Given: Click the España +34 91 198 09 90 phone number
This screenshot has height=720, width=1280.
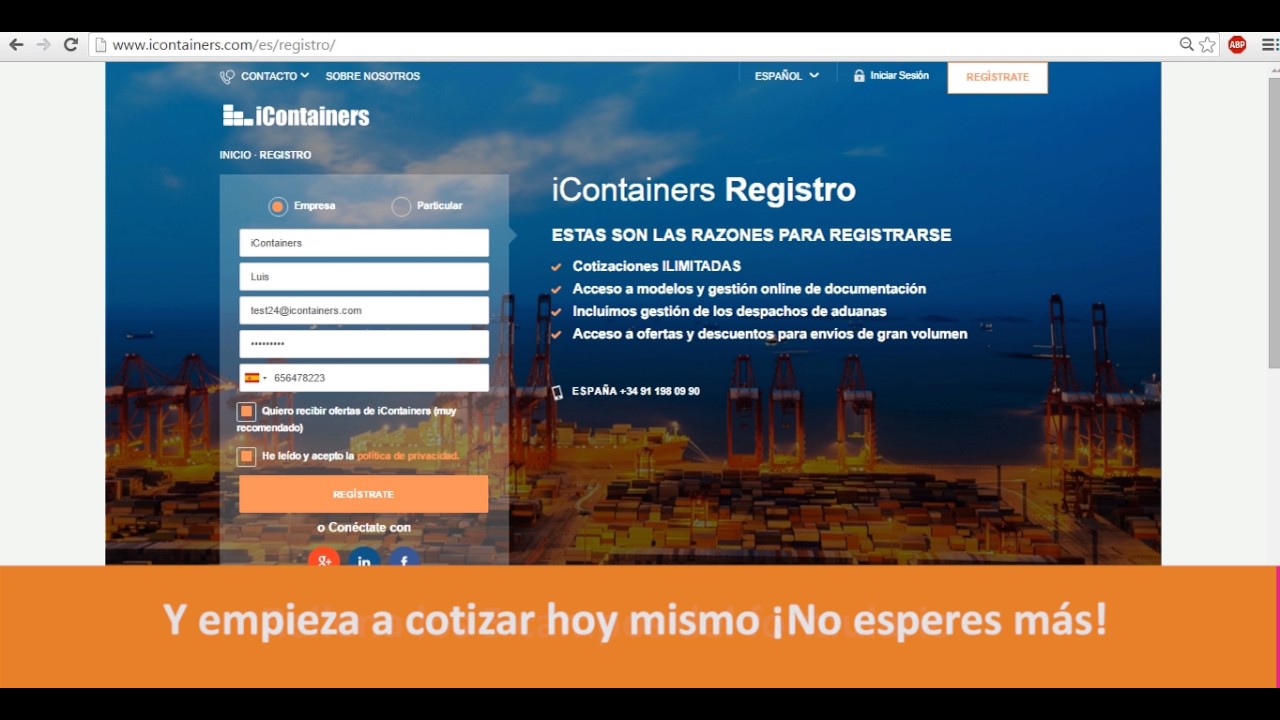Looking at the screenshot, I should 636,391.
